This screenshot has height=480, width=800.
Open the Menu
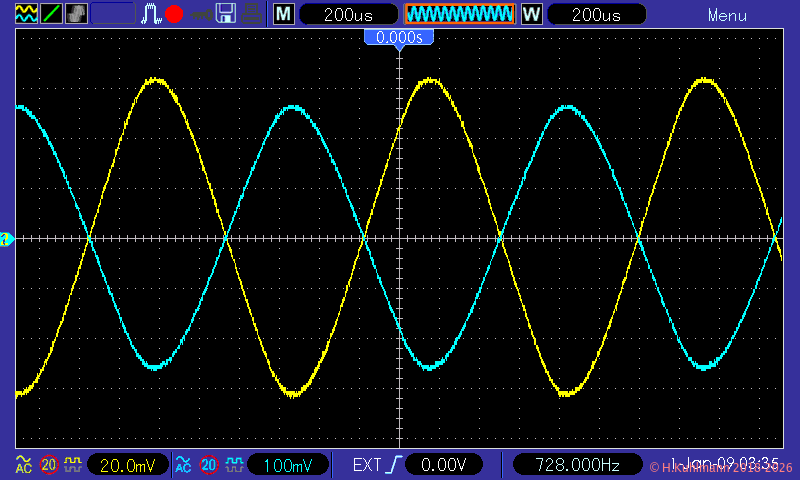tap(727, 15)
